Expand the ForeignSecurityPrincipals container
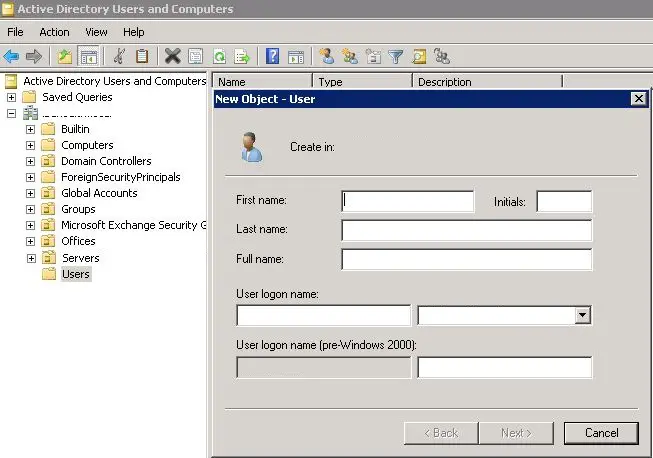The image size is (653, 458). coord(30,177)
